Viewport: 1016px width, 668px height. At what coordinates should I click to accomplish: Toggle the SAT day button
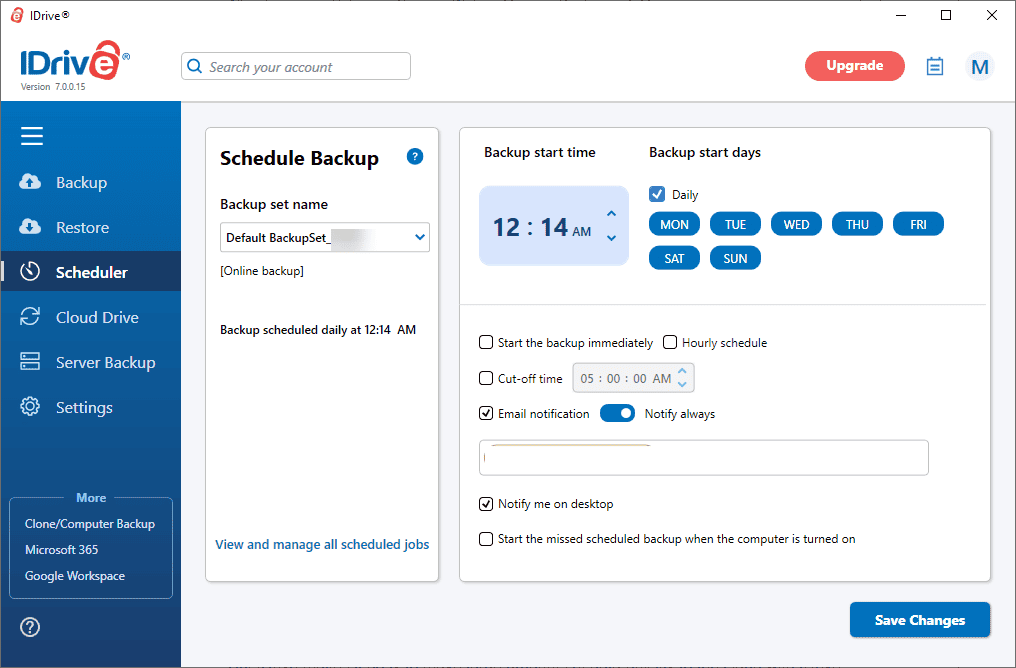pyautogui.click(x=675, y=258)
